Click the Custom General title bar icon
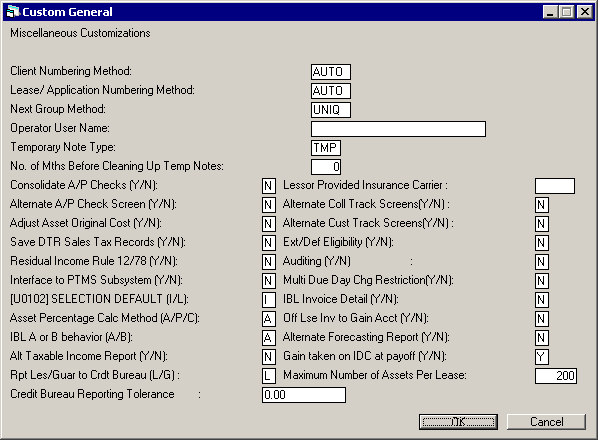This screenshot has width=598, height=440. [x=13, y=11]
